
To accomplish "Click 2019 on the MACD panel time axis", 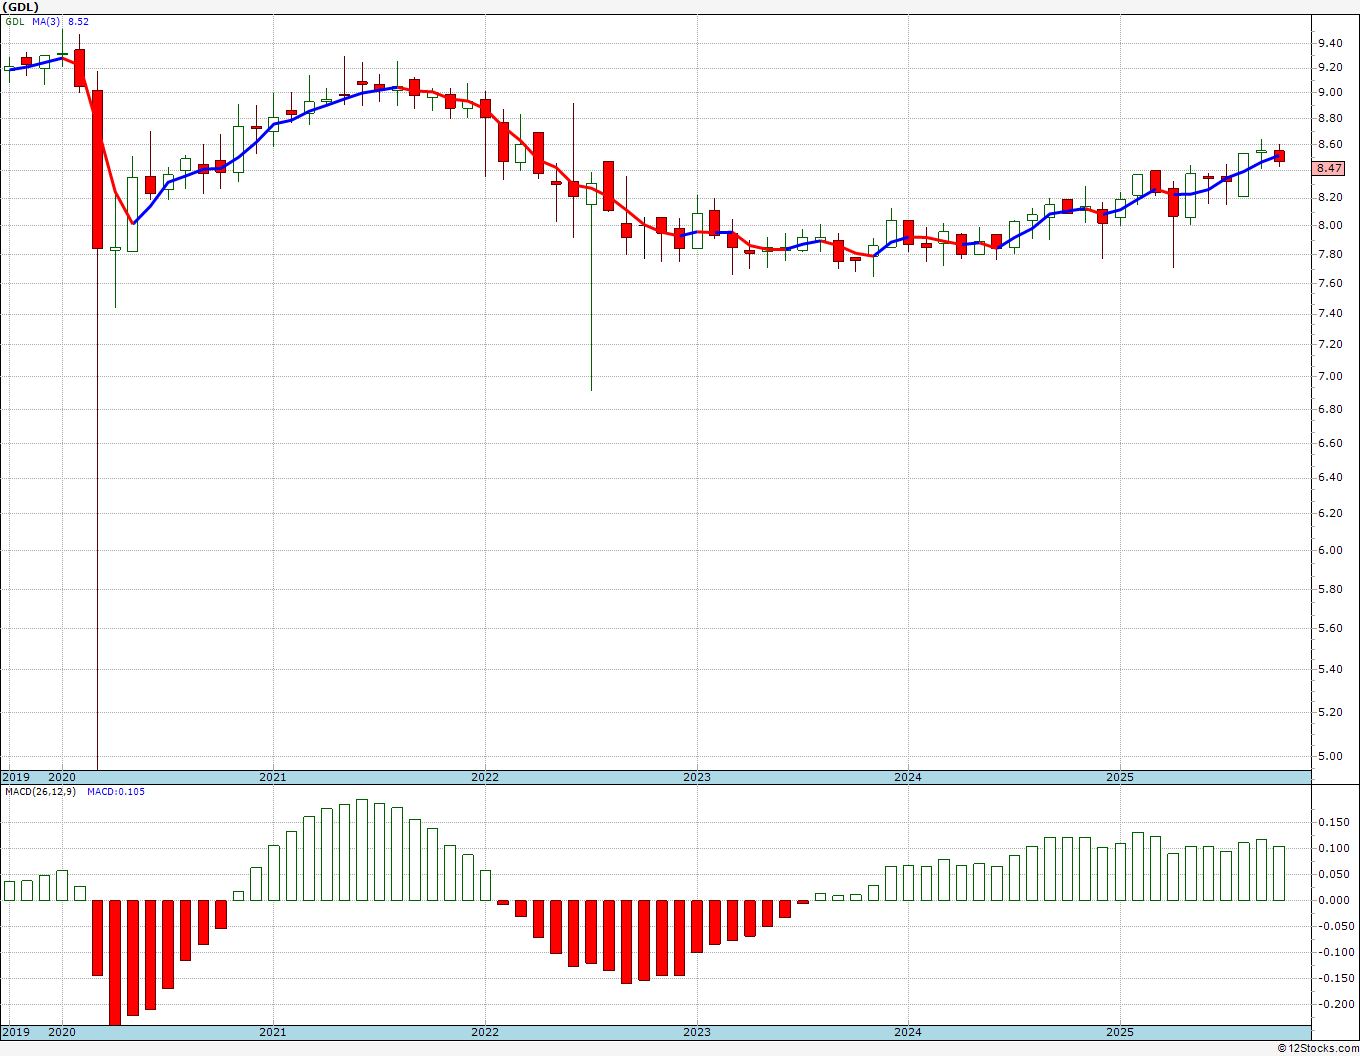I will (x=16, y=1032).
